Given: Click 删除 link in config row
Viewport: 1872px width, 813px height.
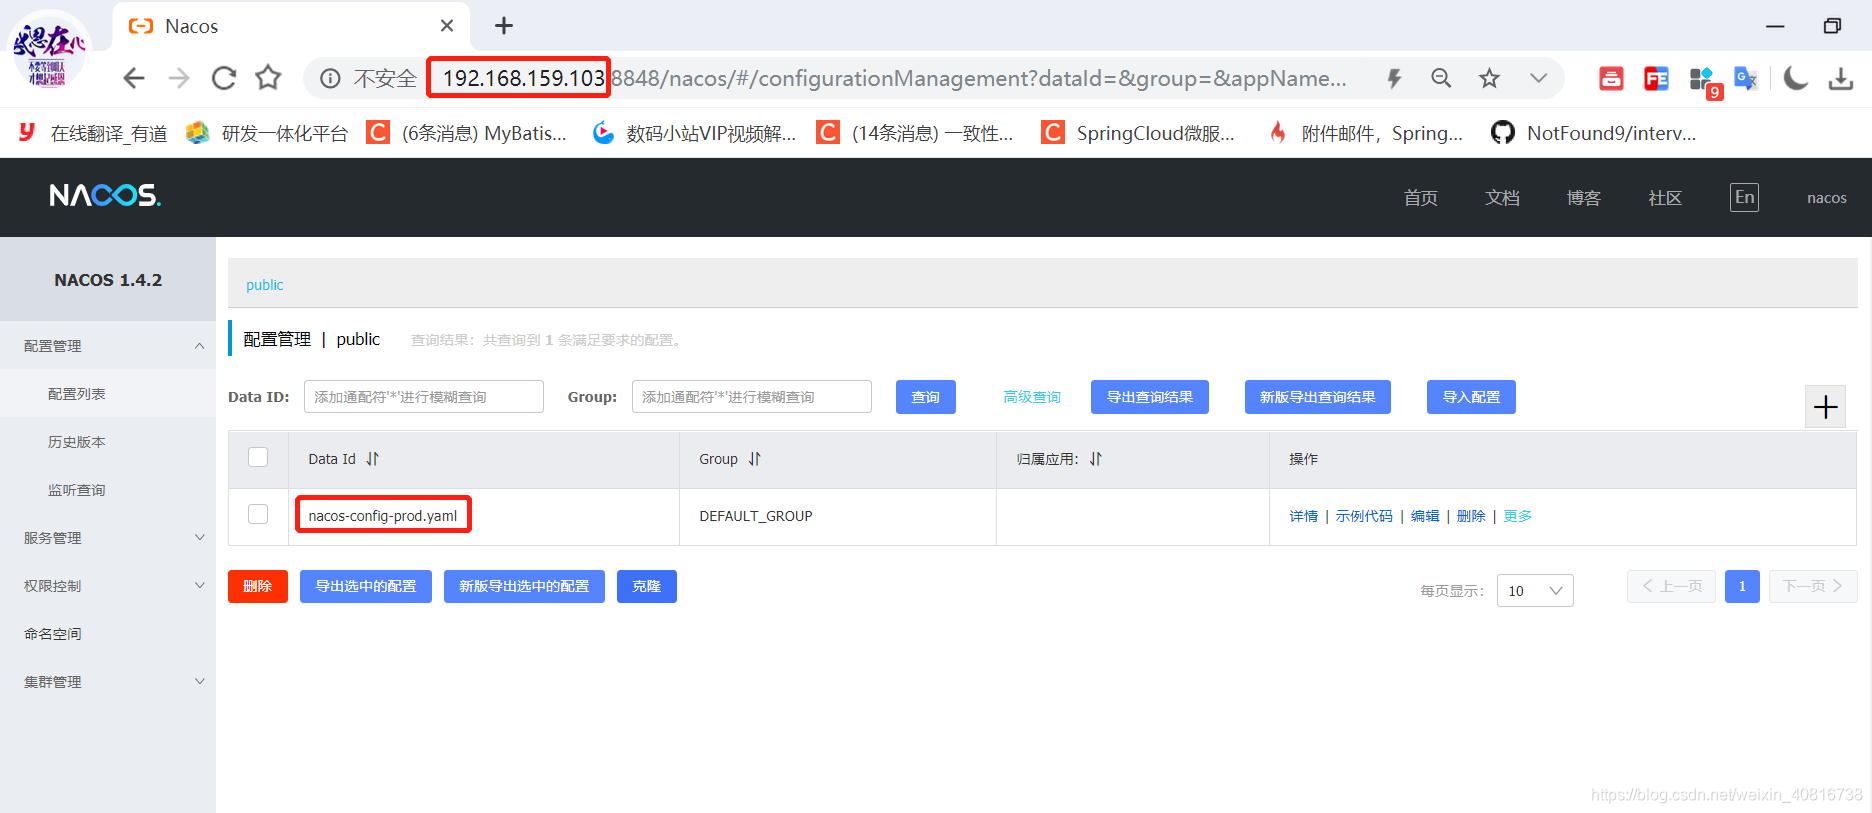Looking at the screenshot, I should (x=1471, y=516).
